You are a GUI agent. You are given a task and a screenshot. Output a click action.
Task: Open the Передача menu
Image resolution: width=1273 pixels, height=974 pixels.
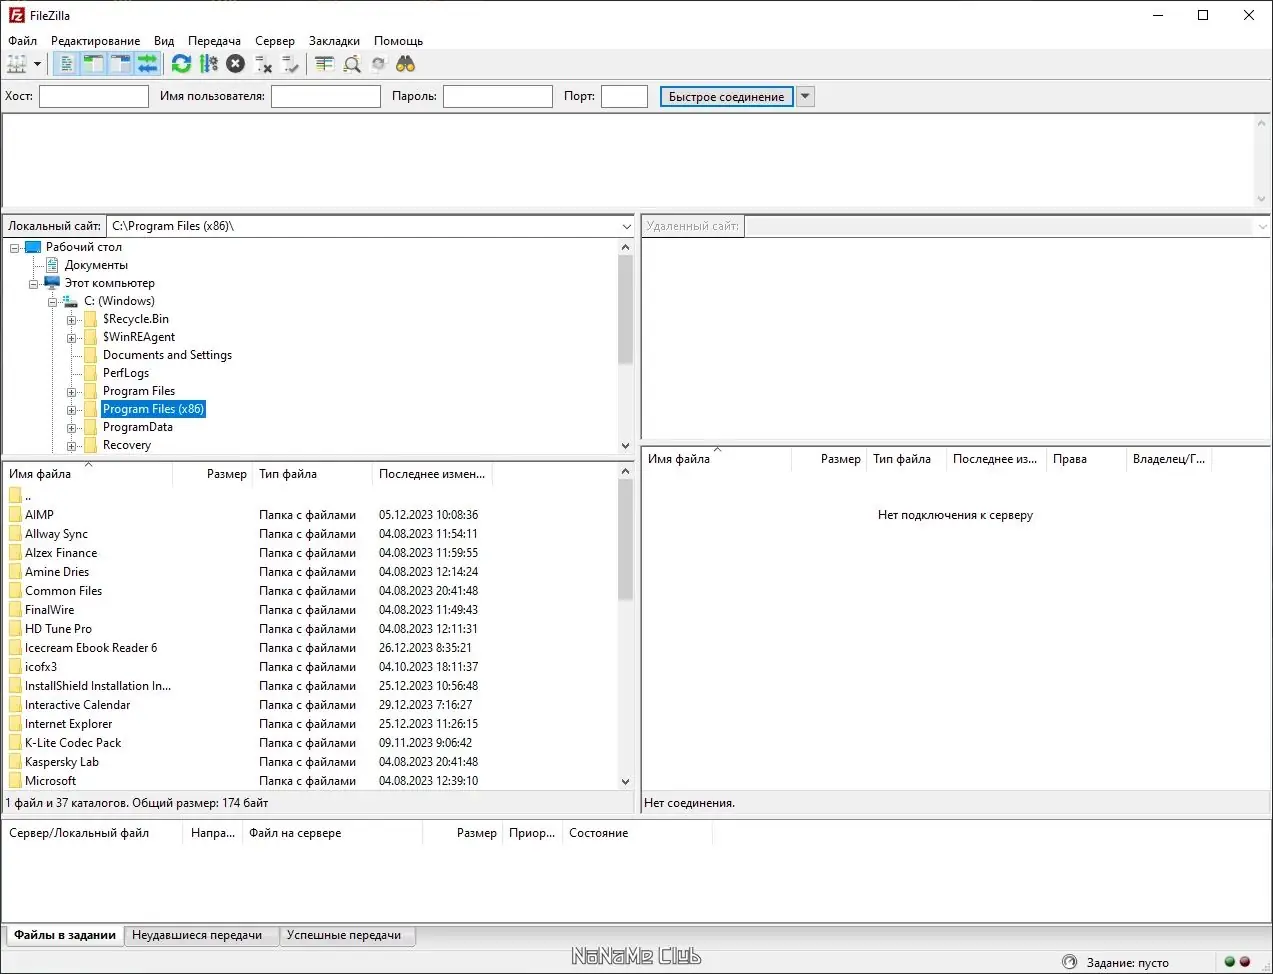pyautogui.click(x=214, y=41)
